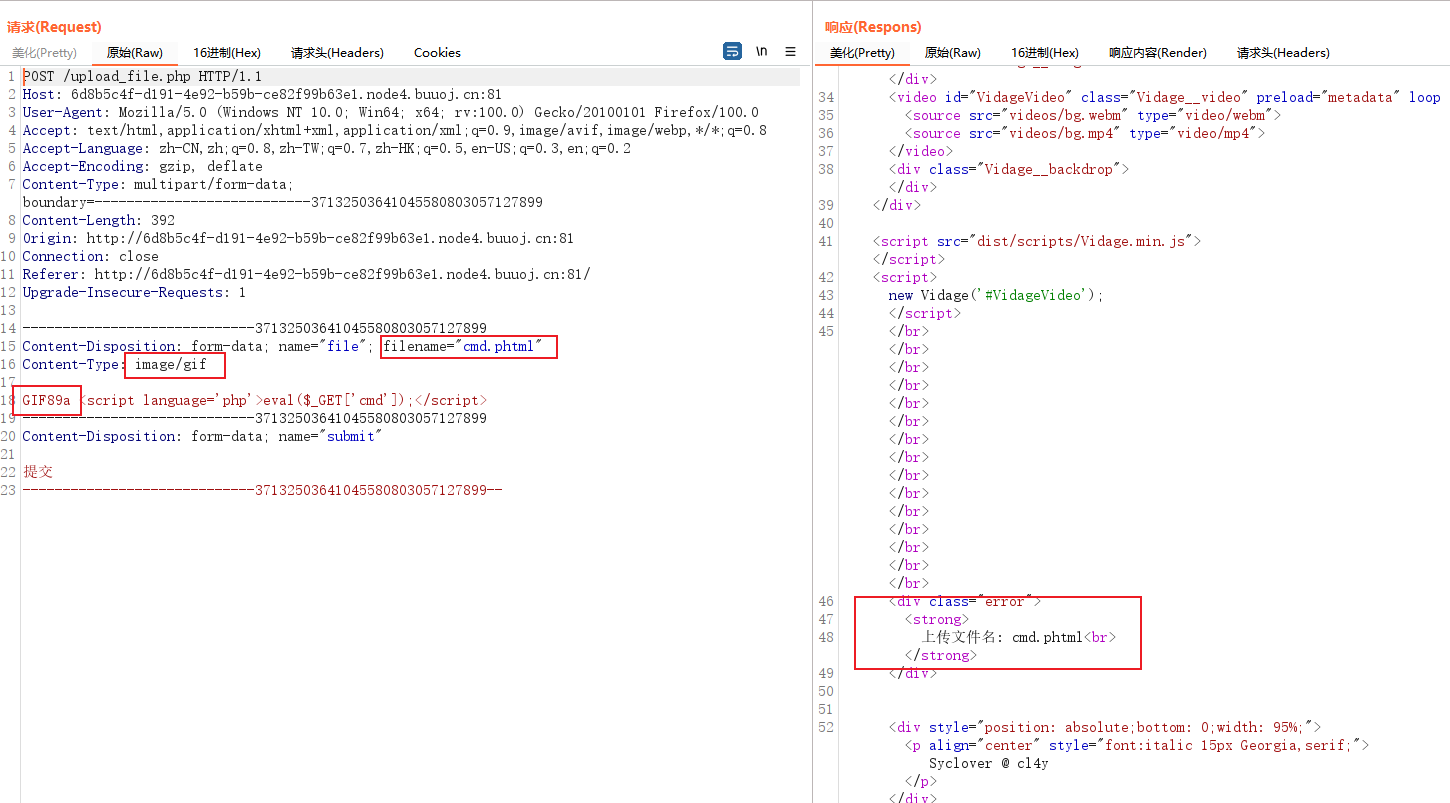This screenshot has width=1450, height=803.
Task: Click the Accept-Language header line
Action: [x=326, y=149]
